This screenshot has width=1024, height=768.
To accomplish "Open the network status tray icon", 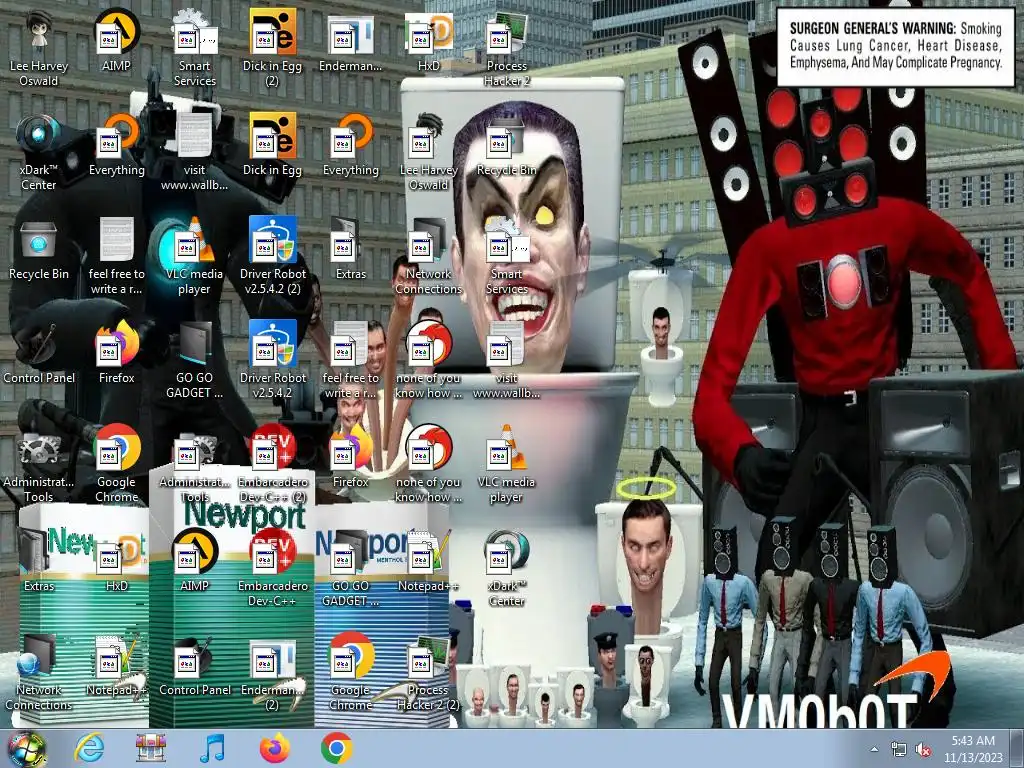I will pos(899,750).
